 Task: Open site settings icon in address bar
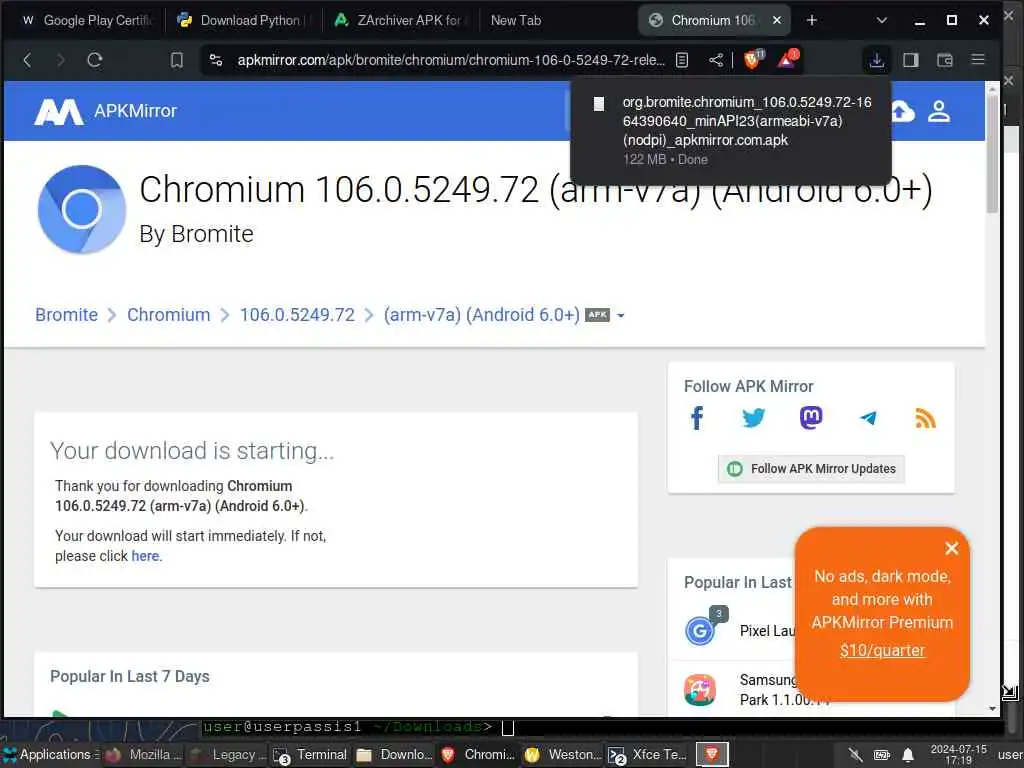coord(216,60)
